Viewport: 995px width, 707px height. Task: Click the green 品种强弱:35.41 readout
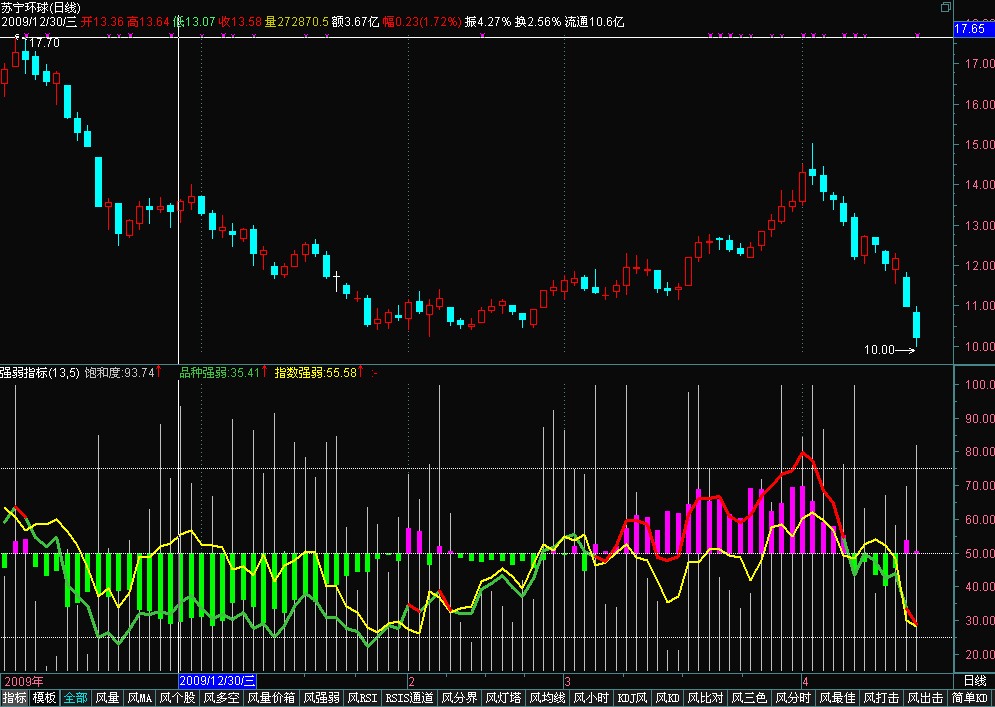pyautogui.click(x=220, y=373)
